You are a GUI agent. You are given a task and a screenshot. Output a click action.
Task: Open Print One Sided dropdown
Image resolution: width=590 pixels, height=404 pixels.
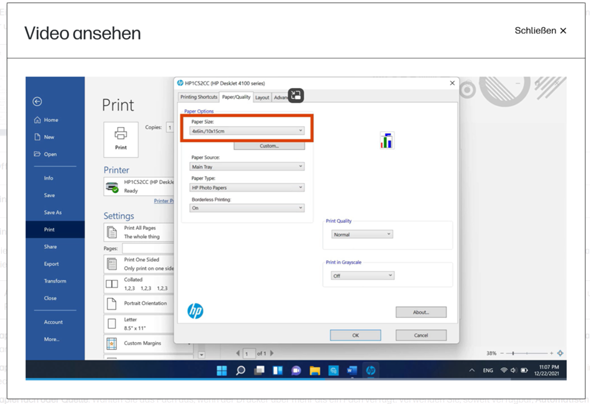point(138,264)
